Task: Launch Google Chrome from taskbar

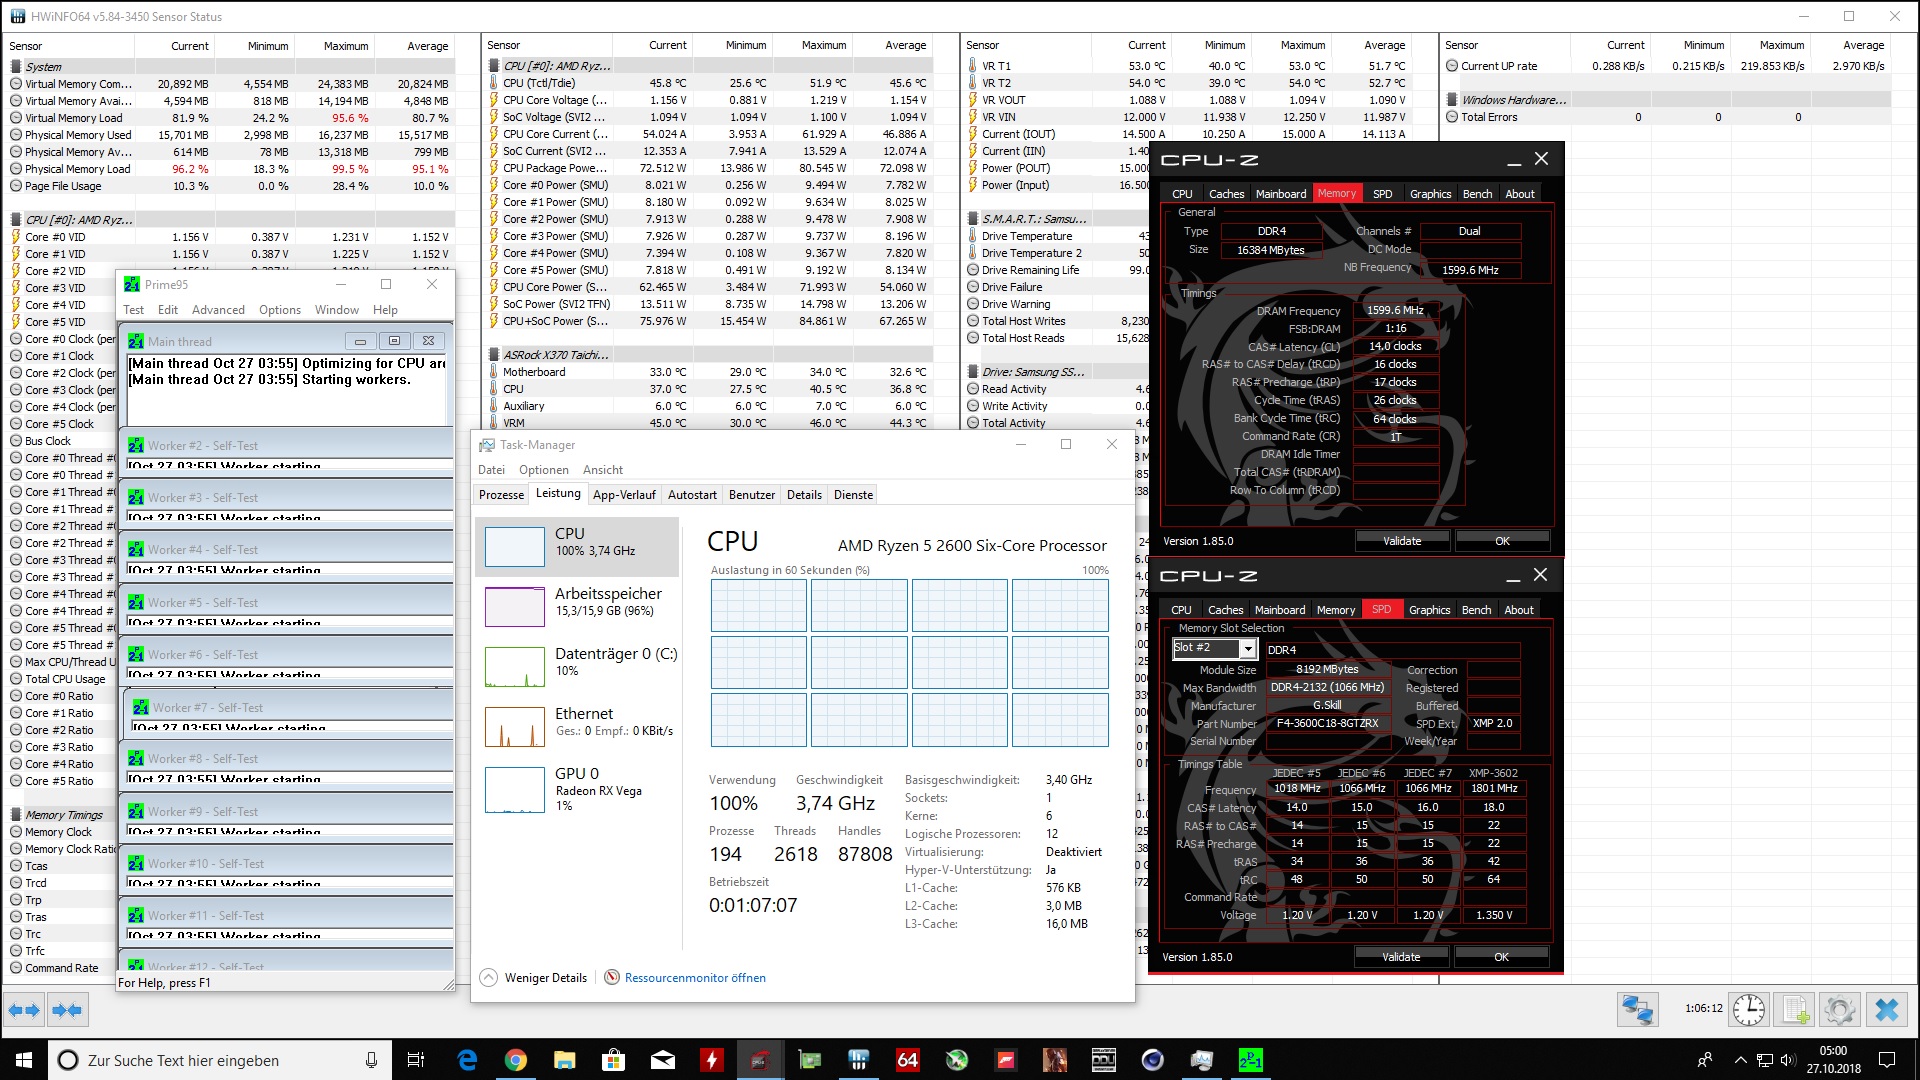Action: (x=516, y=1060)
